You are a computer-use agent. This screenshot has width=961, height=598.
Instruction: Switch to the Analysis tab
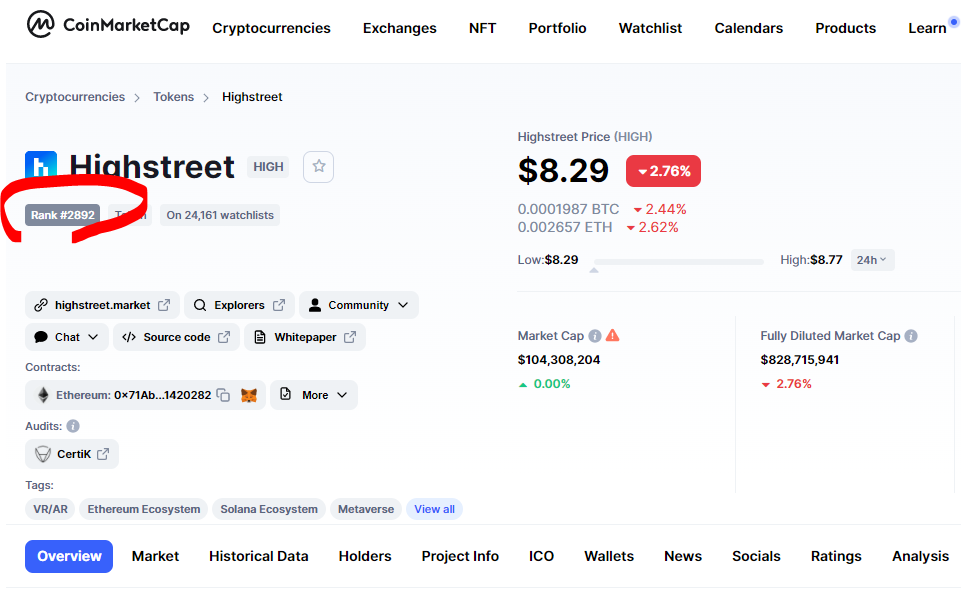click(x=921, y=556)
